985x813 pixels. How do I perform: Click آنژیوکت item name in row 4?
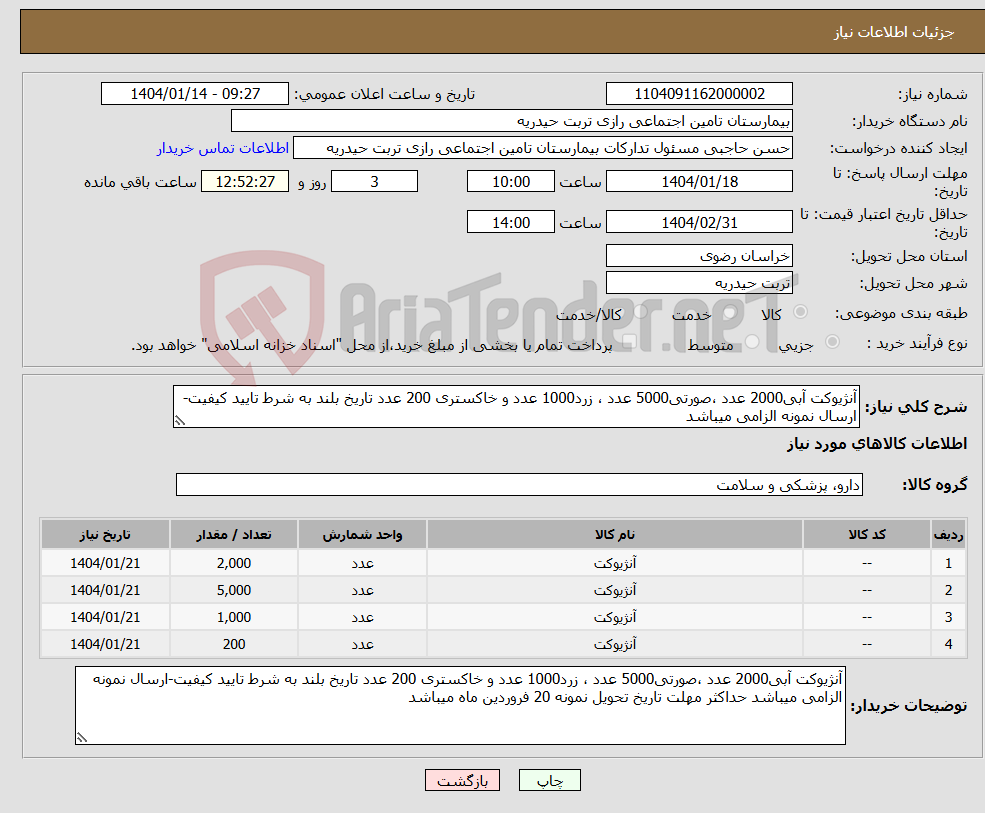615,644
